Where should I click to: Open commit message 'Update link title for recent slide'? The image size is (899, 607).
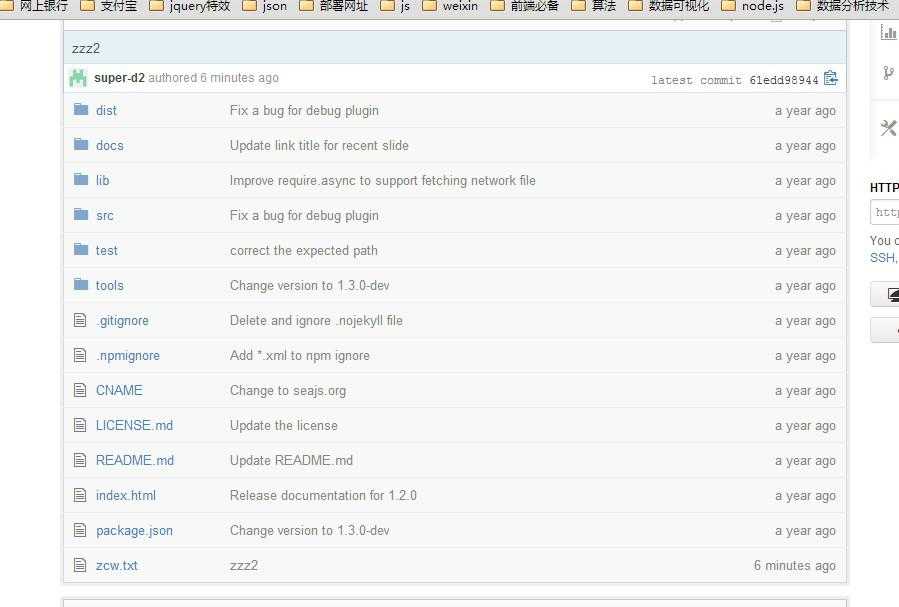tap(319, 146)
